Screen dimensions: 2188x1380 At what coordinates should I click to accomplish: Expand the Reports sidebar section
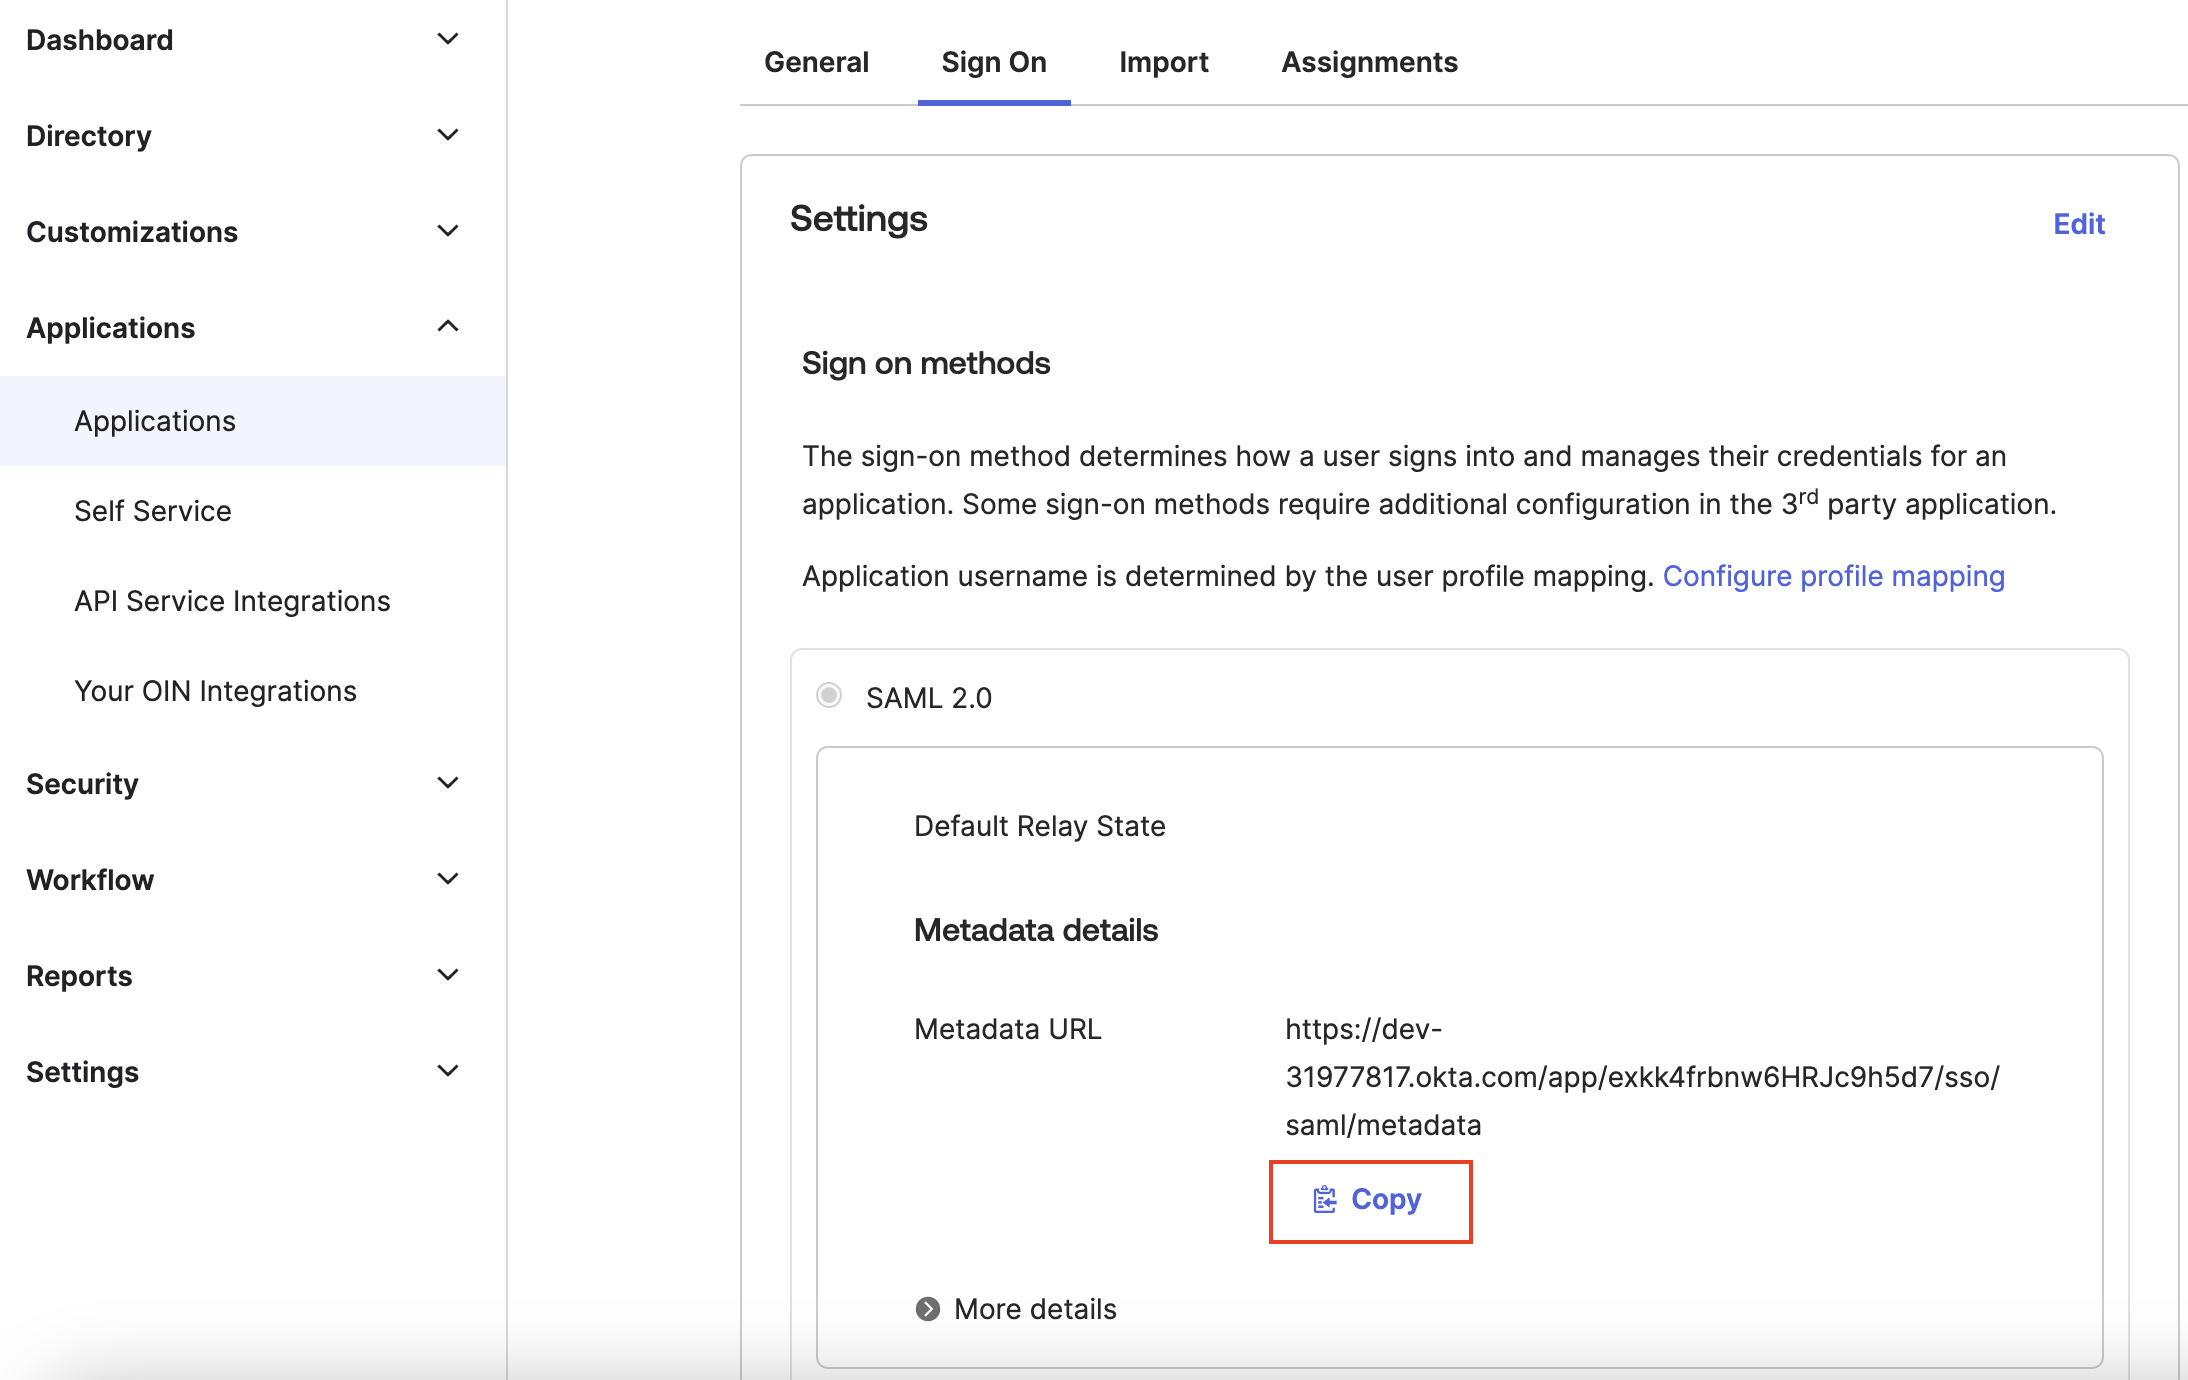pos(448,975)
